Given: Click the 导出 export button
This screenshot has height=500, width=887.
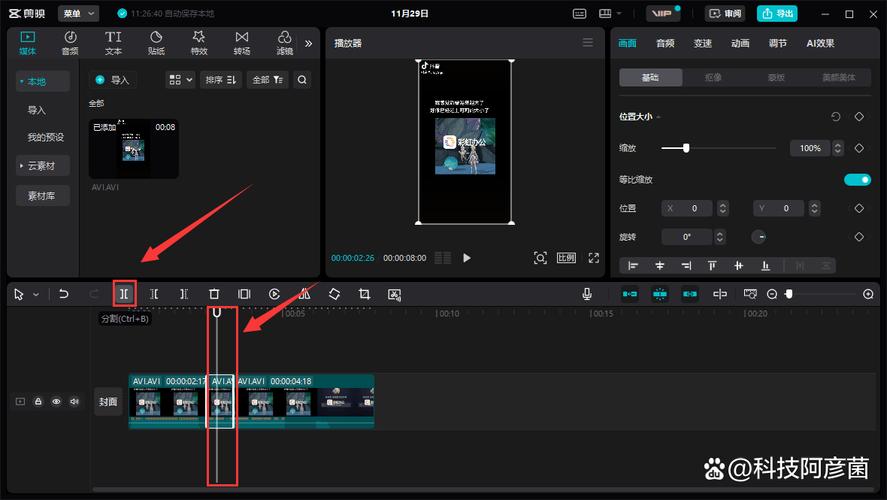Looking at the screenshot, I should click(x=778, y=13).
